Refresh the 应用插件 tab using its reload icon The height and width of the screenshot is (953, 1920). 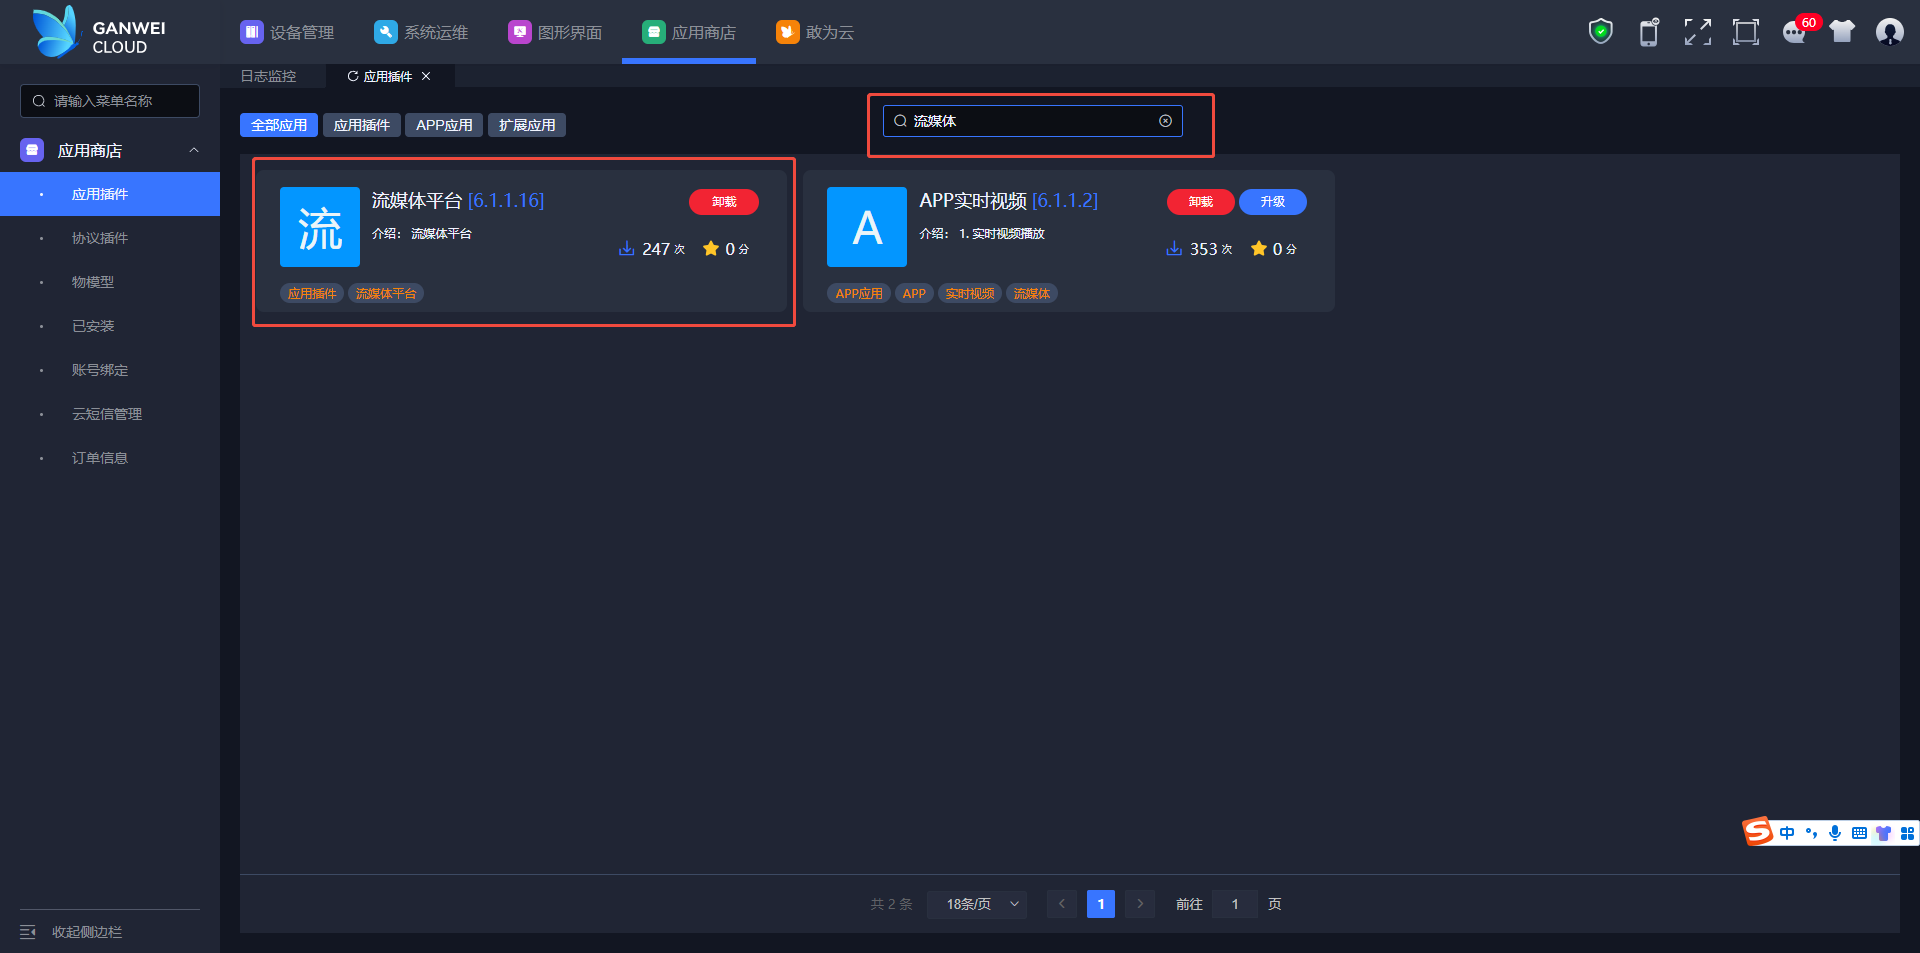pos(352,76)
